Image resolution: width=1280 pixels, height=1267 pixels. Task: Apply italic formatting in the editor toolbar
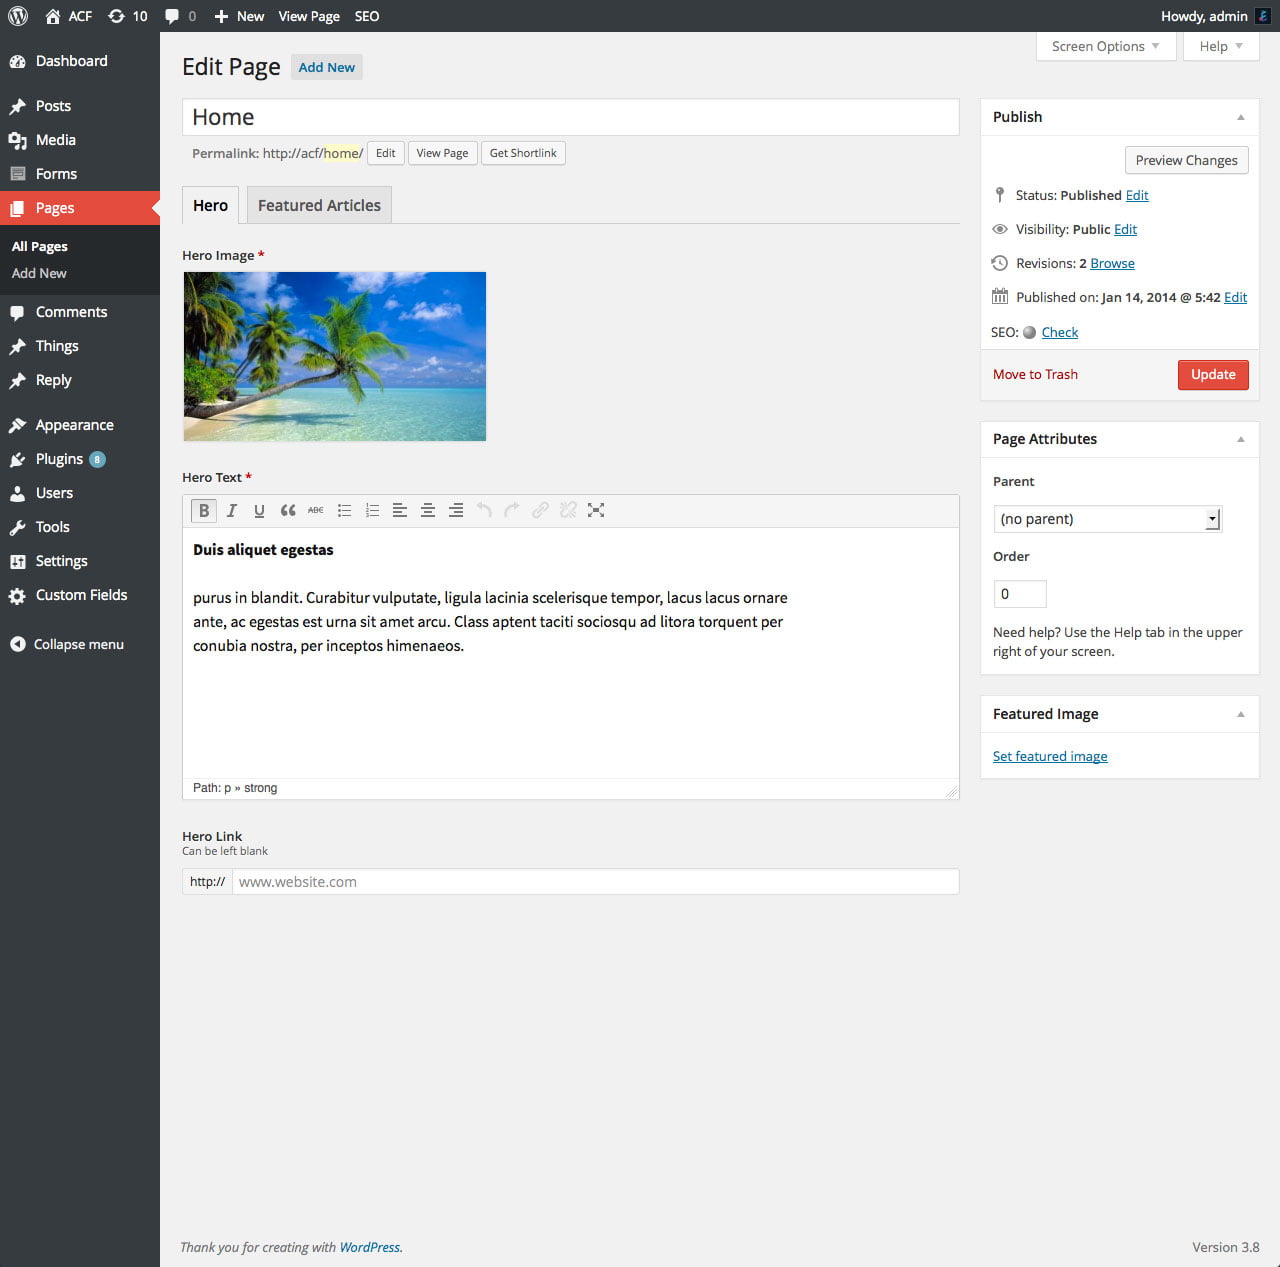point(232,510)
